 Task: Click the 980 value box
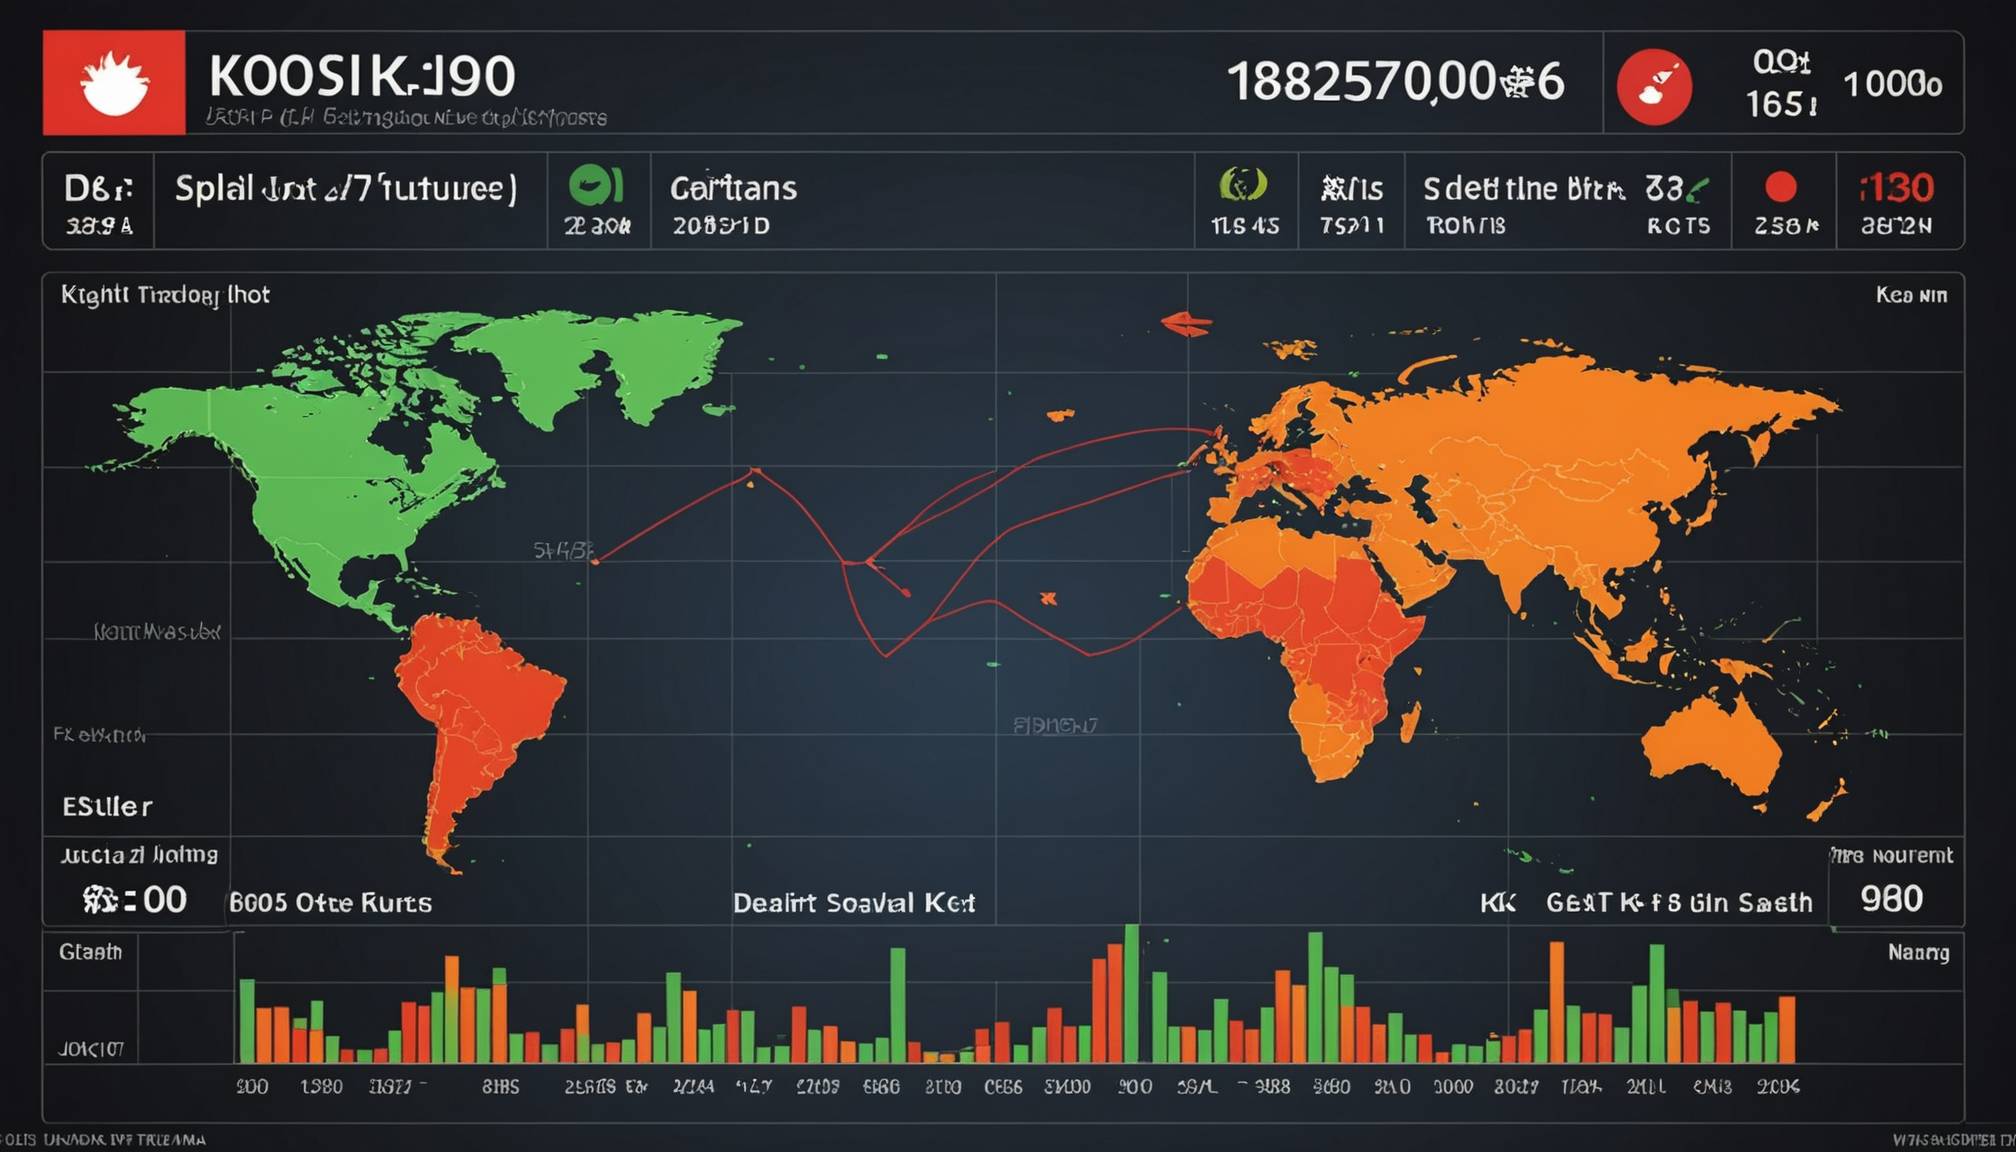(x=1892, y=899)
